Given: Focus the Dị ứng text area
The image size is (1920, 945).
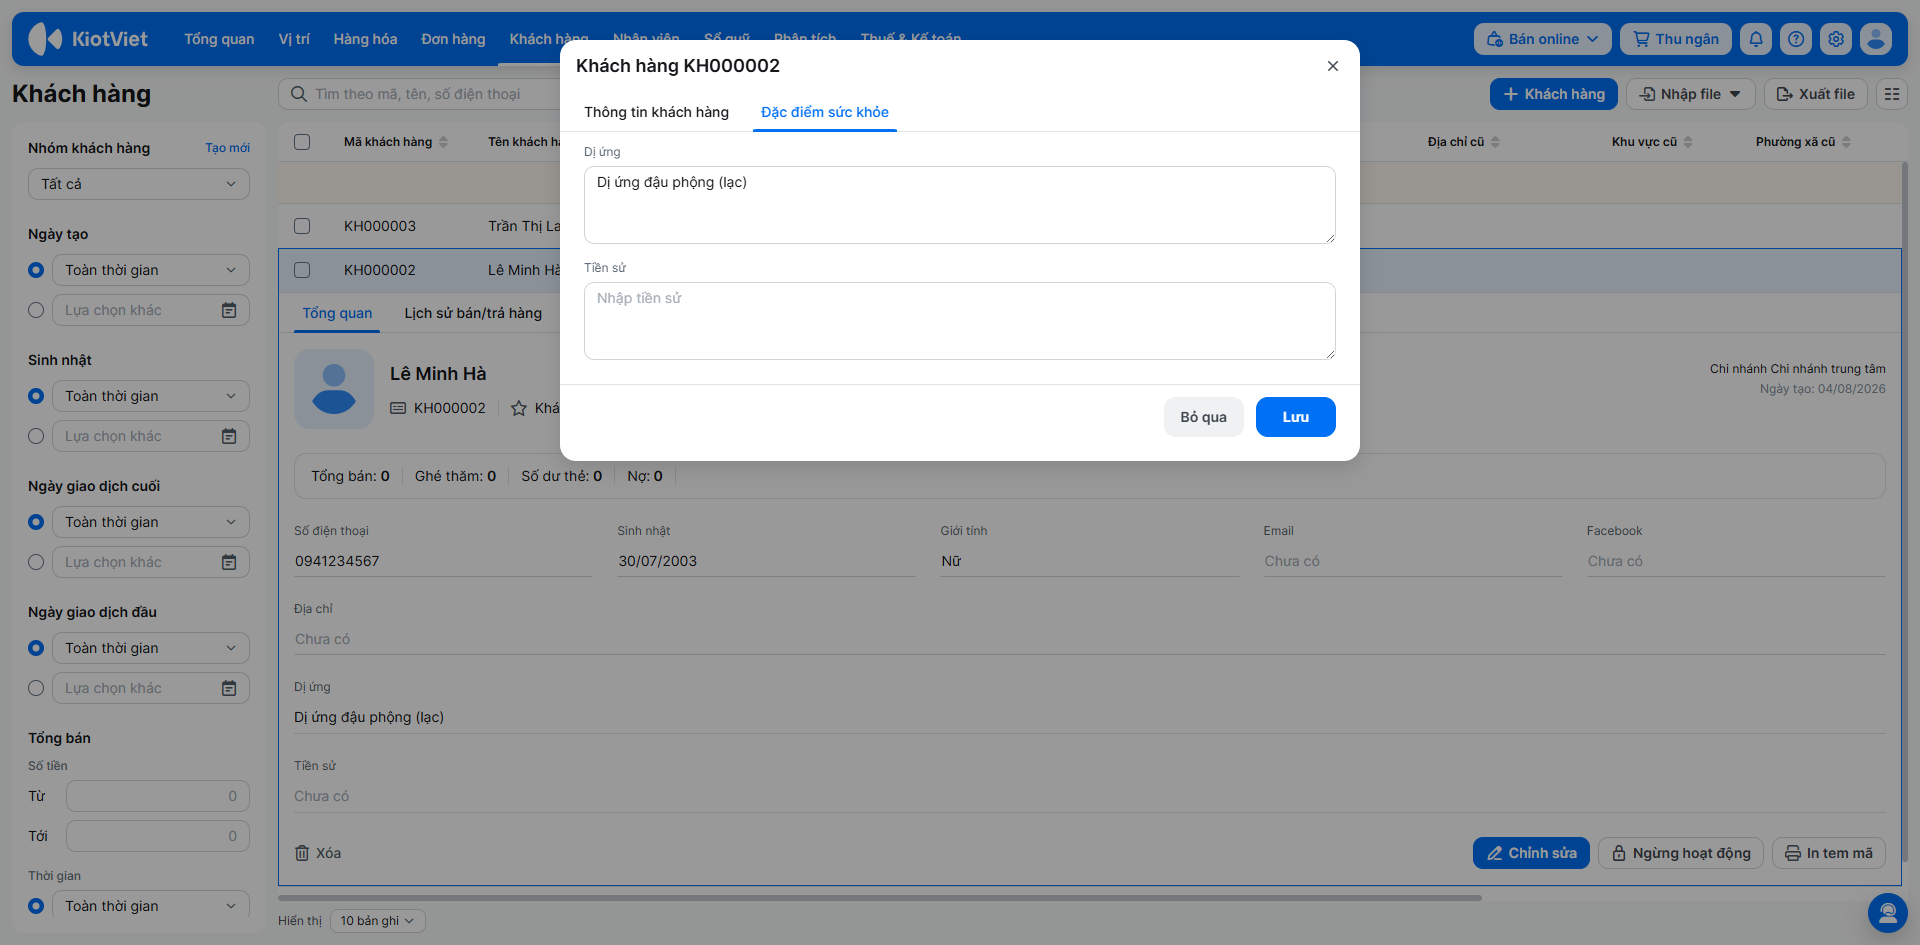Looking at the screenshot, I should coord(960,205).
